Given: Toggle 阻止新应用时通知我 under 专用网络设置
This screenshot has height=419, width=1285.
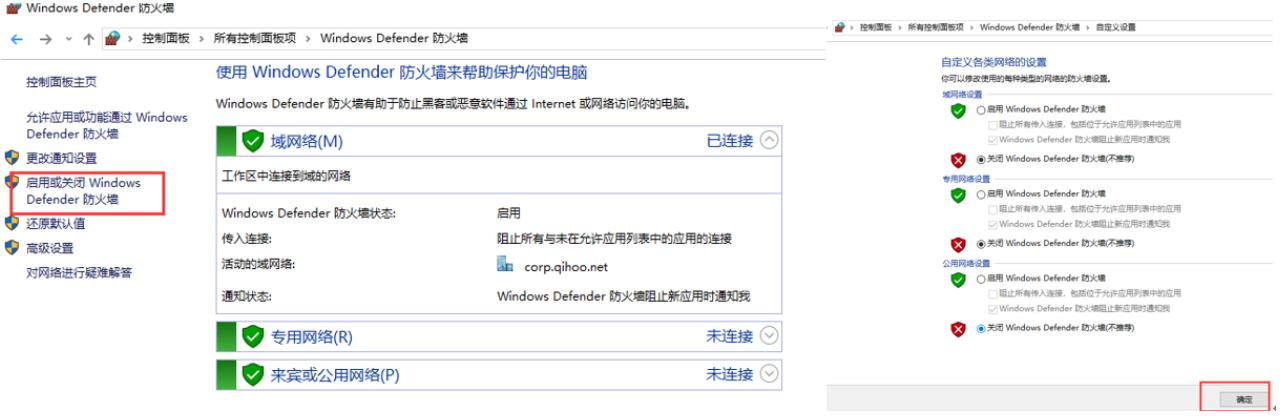Looking at the screenshot, I should [x=992, y=224].
